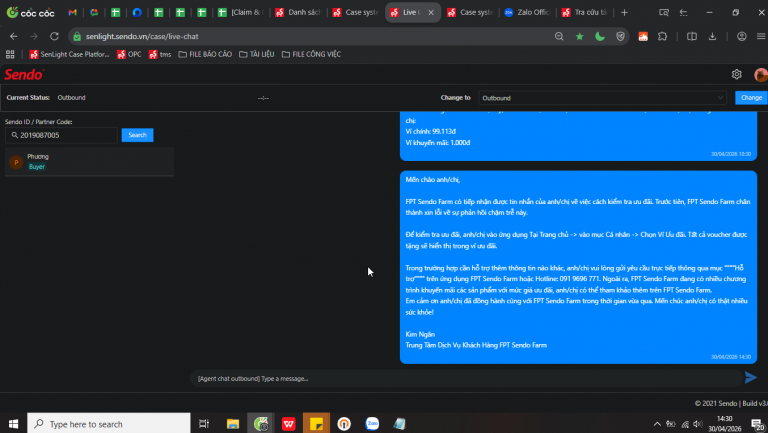Image resolution: width=768 pixels, height=433 pixels.
Task: Click the Search button
Action: click(138, 135)
